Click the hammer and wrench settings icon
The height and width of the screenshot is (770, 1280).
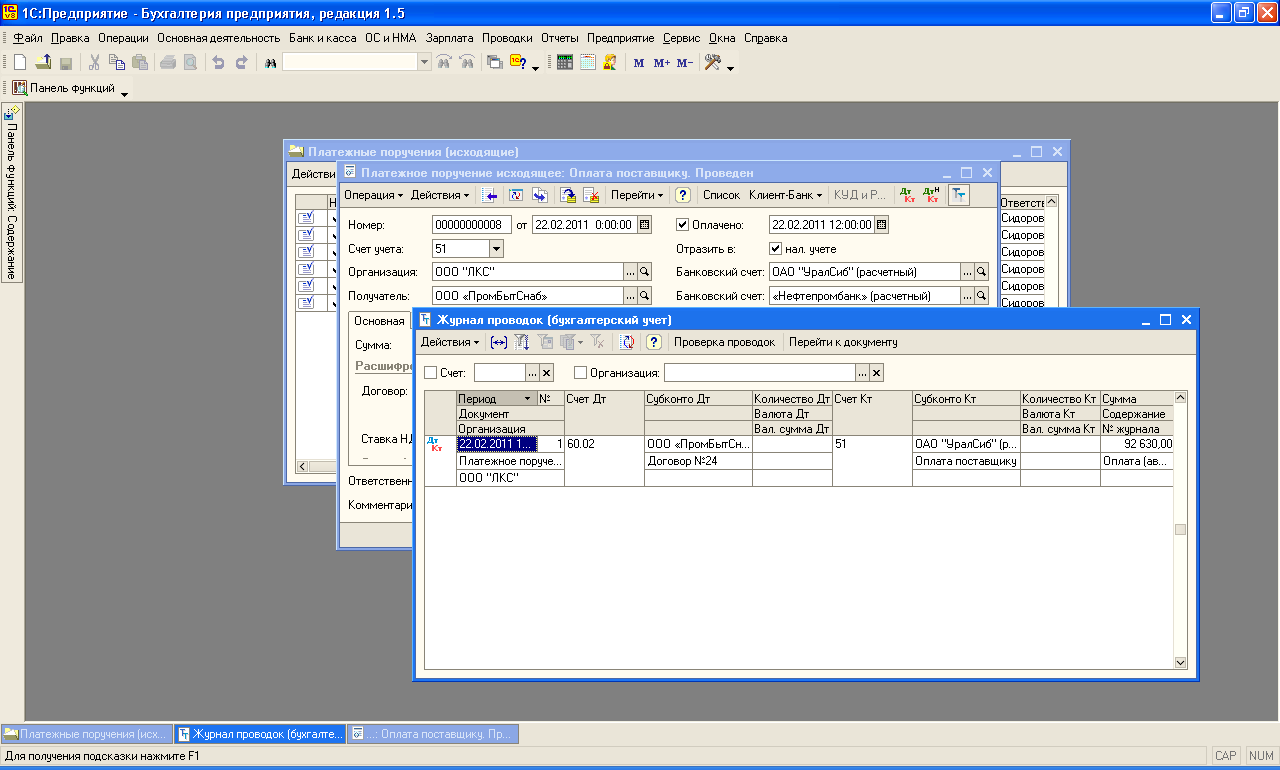pyautogui.click(x=713, y=62)
